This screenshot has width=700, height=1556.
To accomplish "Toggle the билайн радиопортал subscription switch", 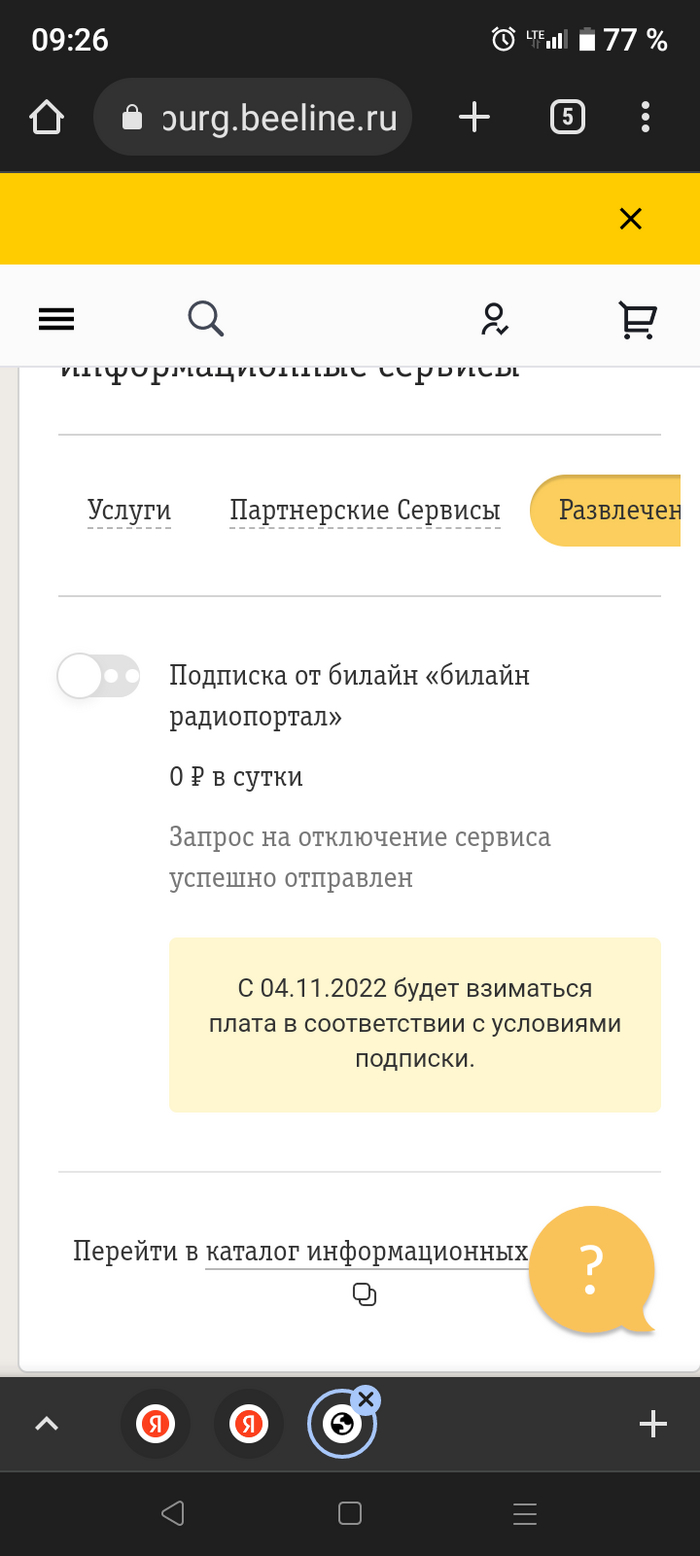I will (98, 676).
